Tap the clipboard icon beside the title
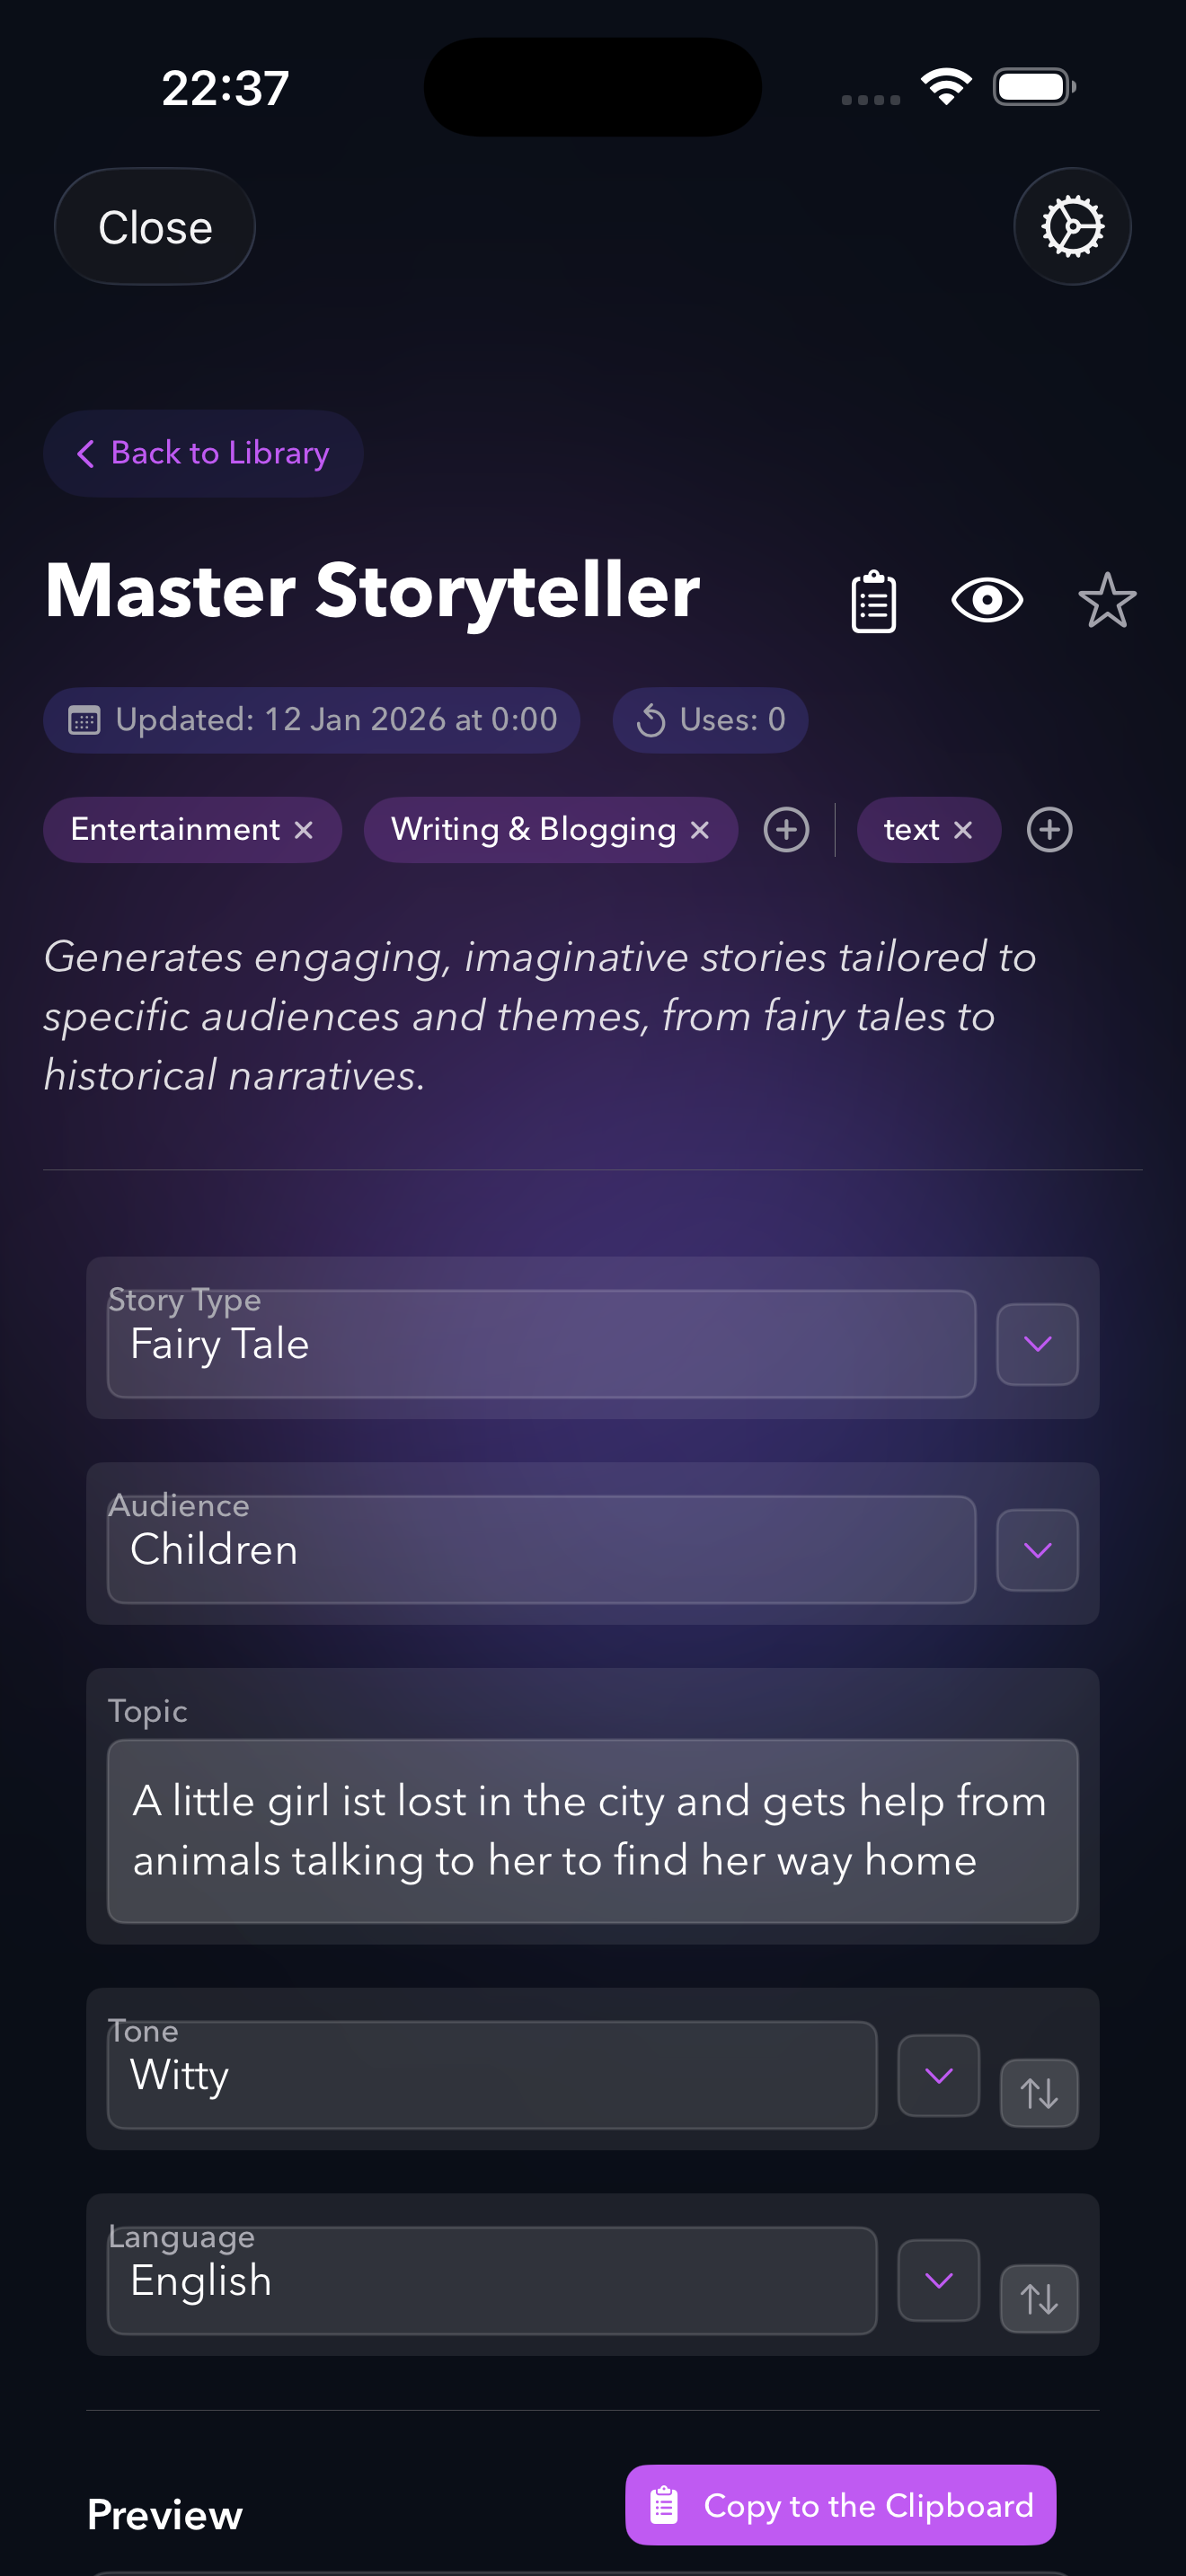This screenshot has width=1186, height=2576. [x=873, y=601]
